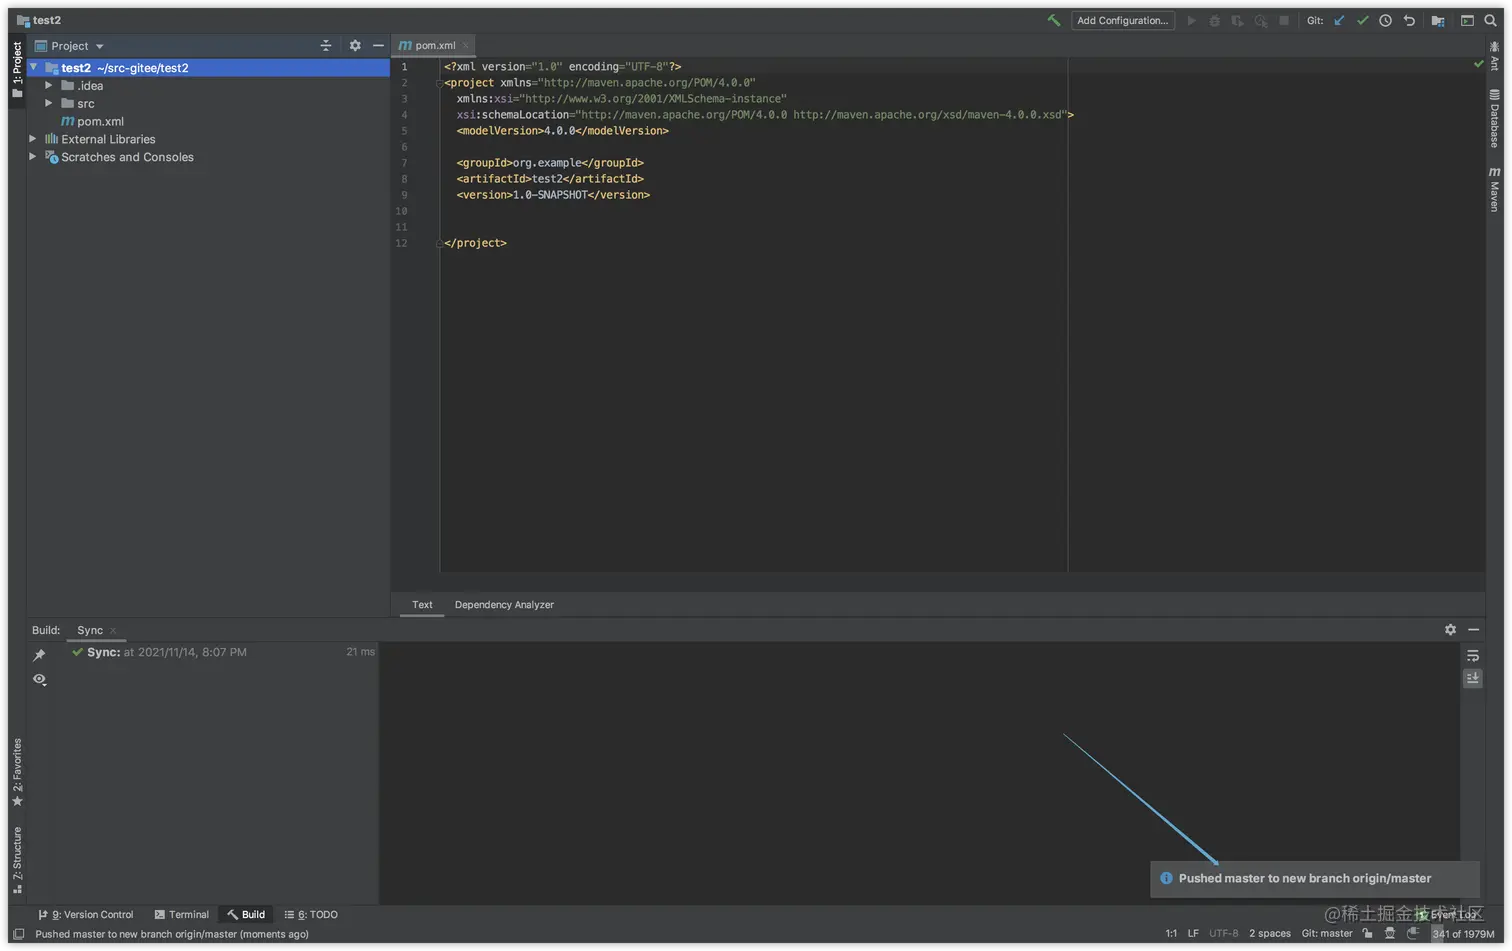Close the pom.xml editor tab
Viewport: 1512px width, 951px height.
point(466,45)
